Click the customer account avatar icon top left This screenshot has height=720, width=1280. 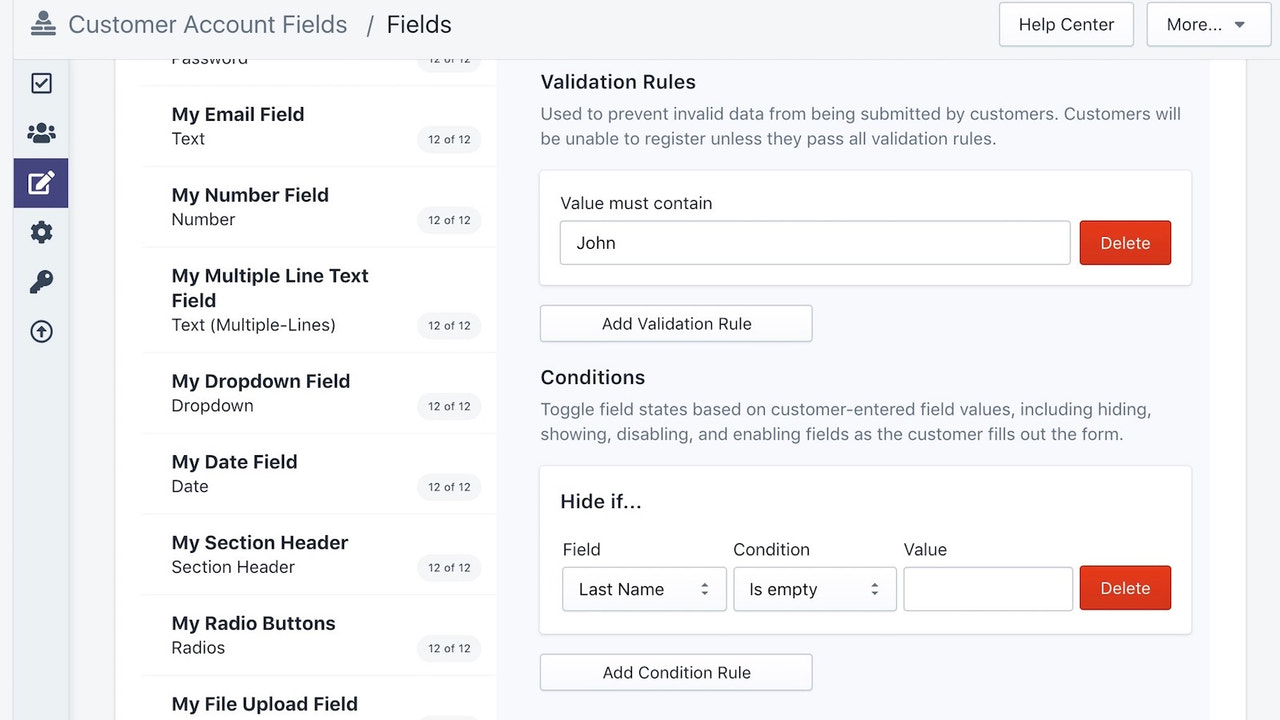click(42, 23)
